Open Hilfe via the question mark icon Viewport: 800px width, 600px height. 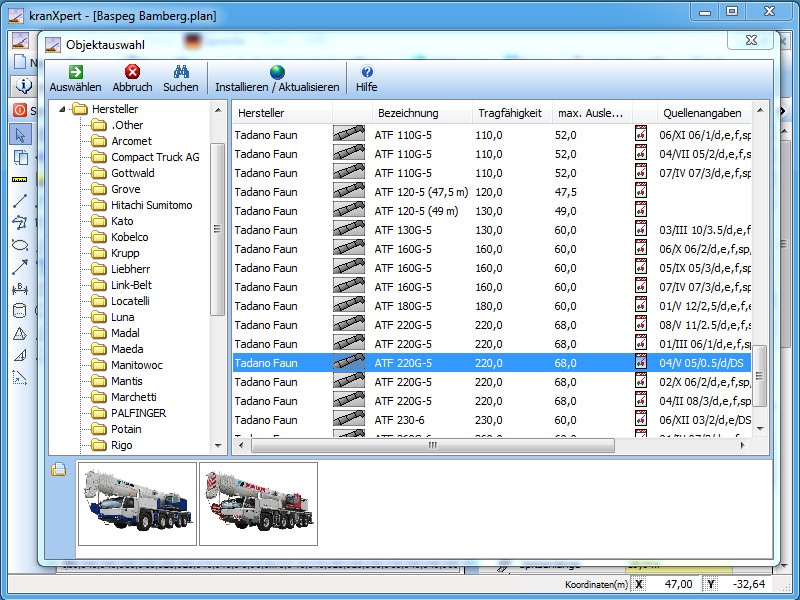(367, 72)
